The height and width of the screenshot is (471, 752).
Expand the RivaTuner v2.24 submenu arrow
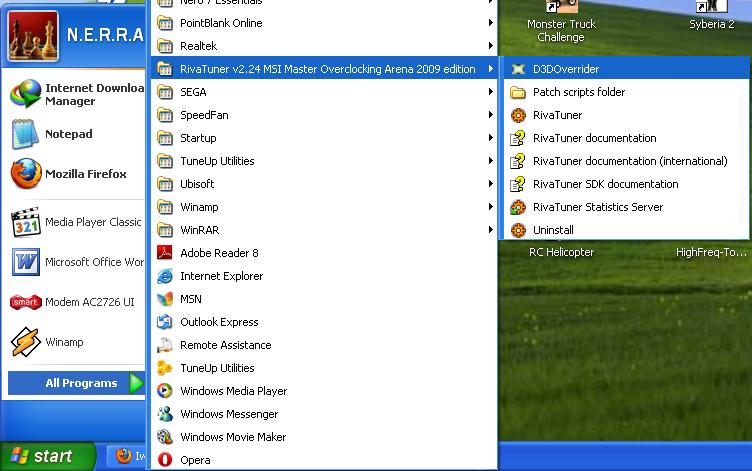(x=491, y=69)
